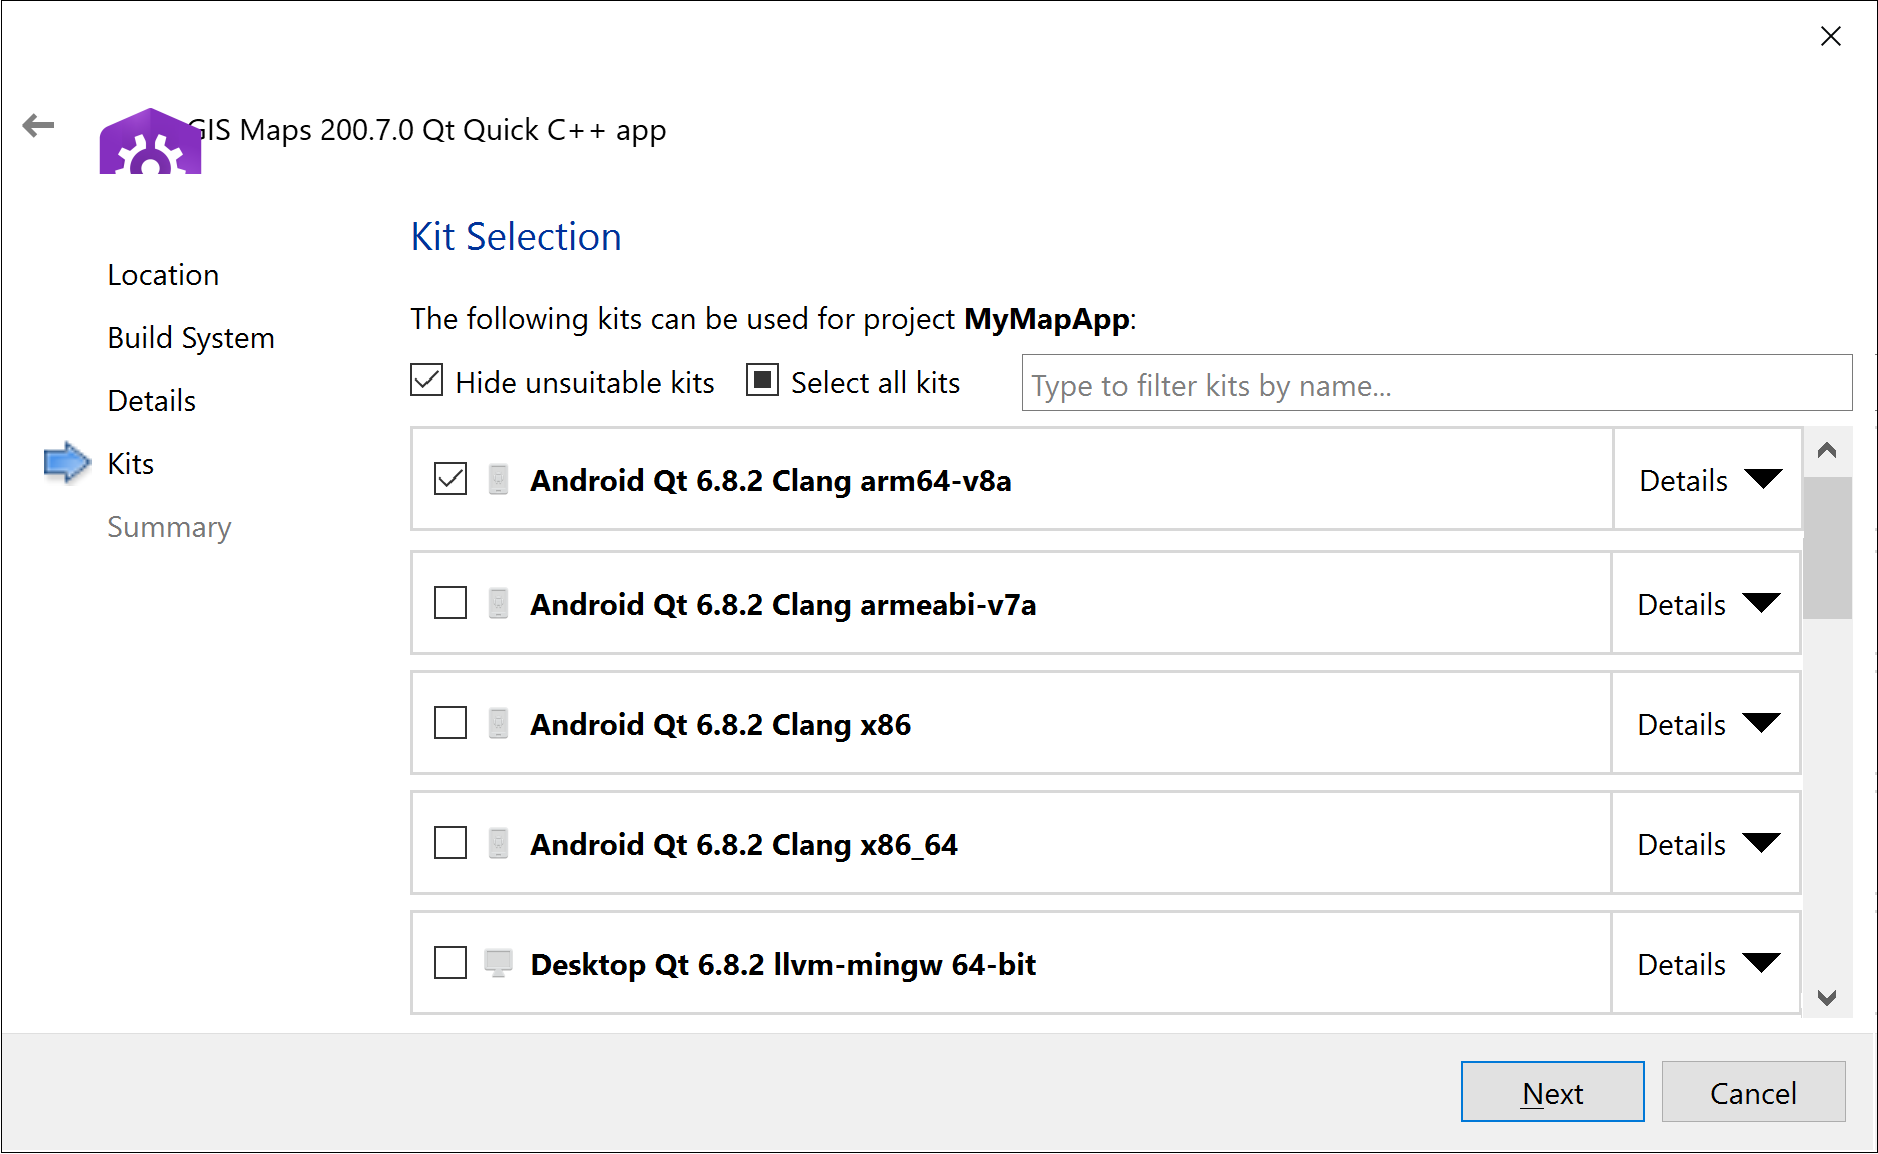Click the kit list vertical scrollbar thumb
Image resolution: width=1878 pixels, height=1154 pixels.
1827,548
